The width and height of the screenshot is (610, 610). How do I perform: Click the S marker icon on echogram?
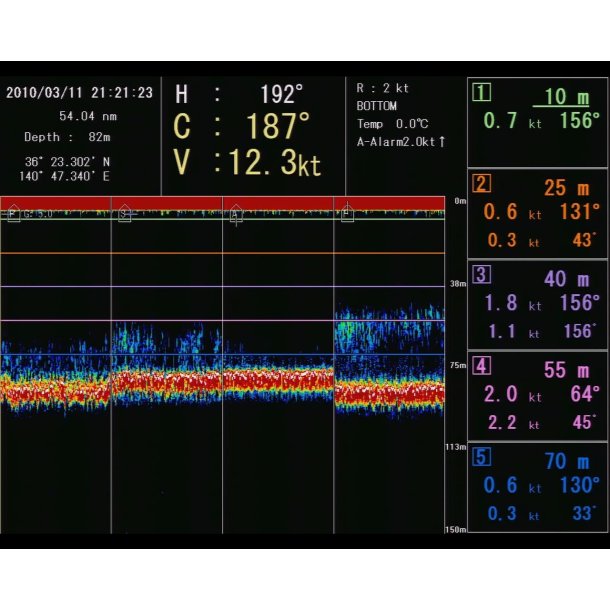[124, 214]
